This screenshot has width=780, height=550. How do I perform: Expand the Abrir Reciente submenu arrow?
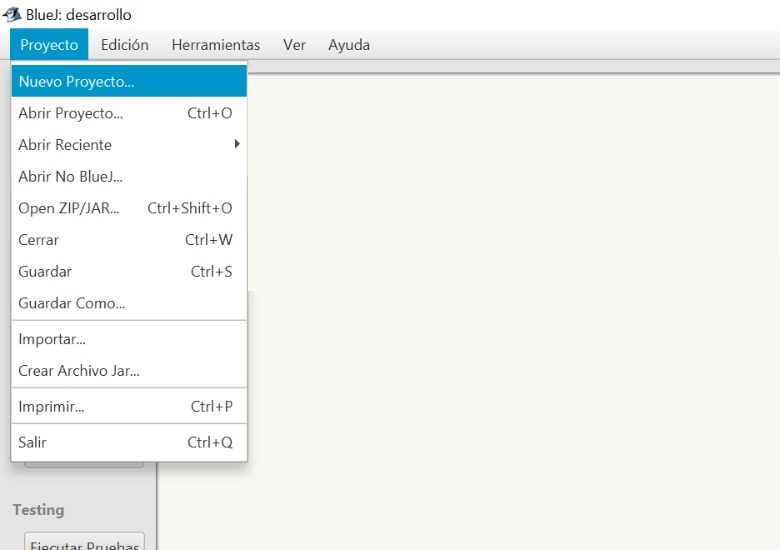coord(237,145)
